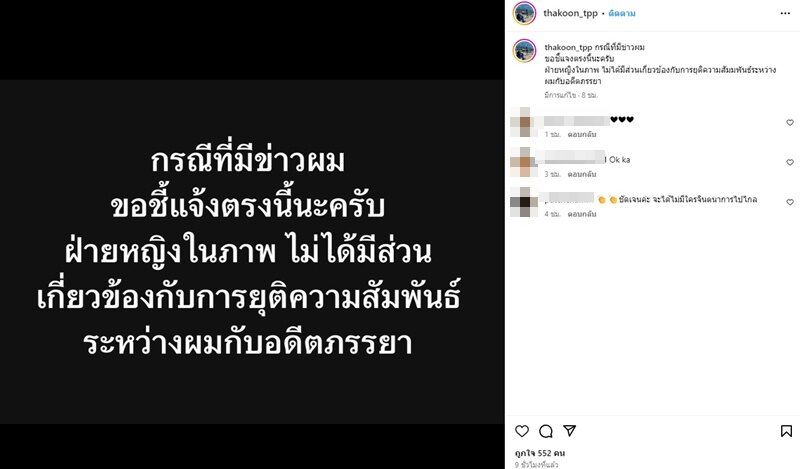The width and height of the screenshot is (800, 469).
Task: Open thakoon_tpp avatar beside caption
Action: point(524,51)
